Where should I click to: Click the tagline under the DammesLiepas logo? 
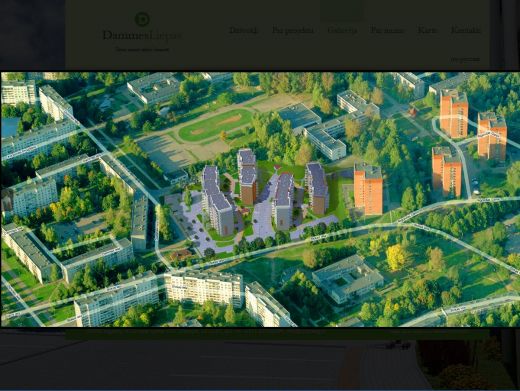(x=142, y=49)
